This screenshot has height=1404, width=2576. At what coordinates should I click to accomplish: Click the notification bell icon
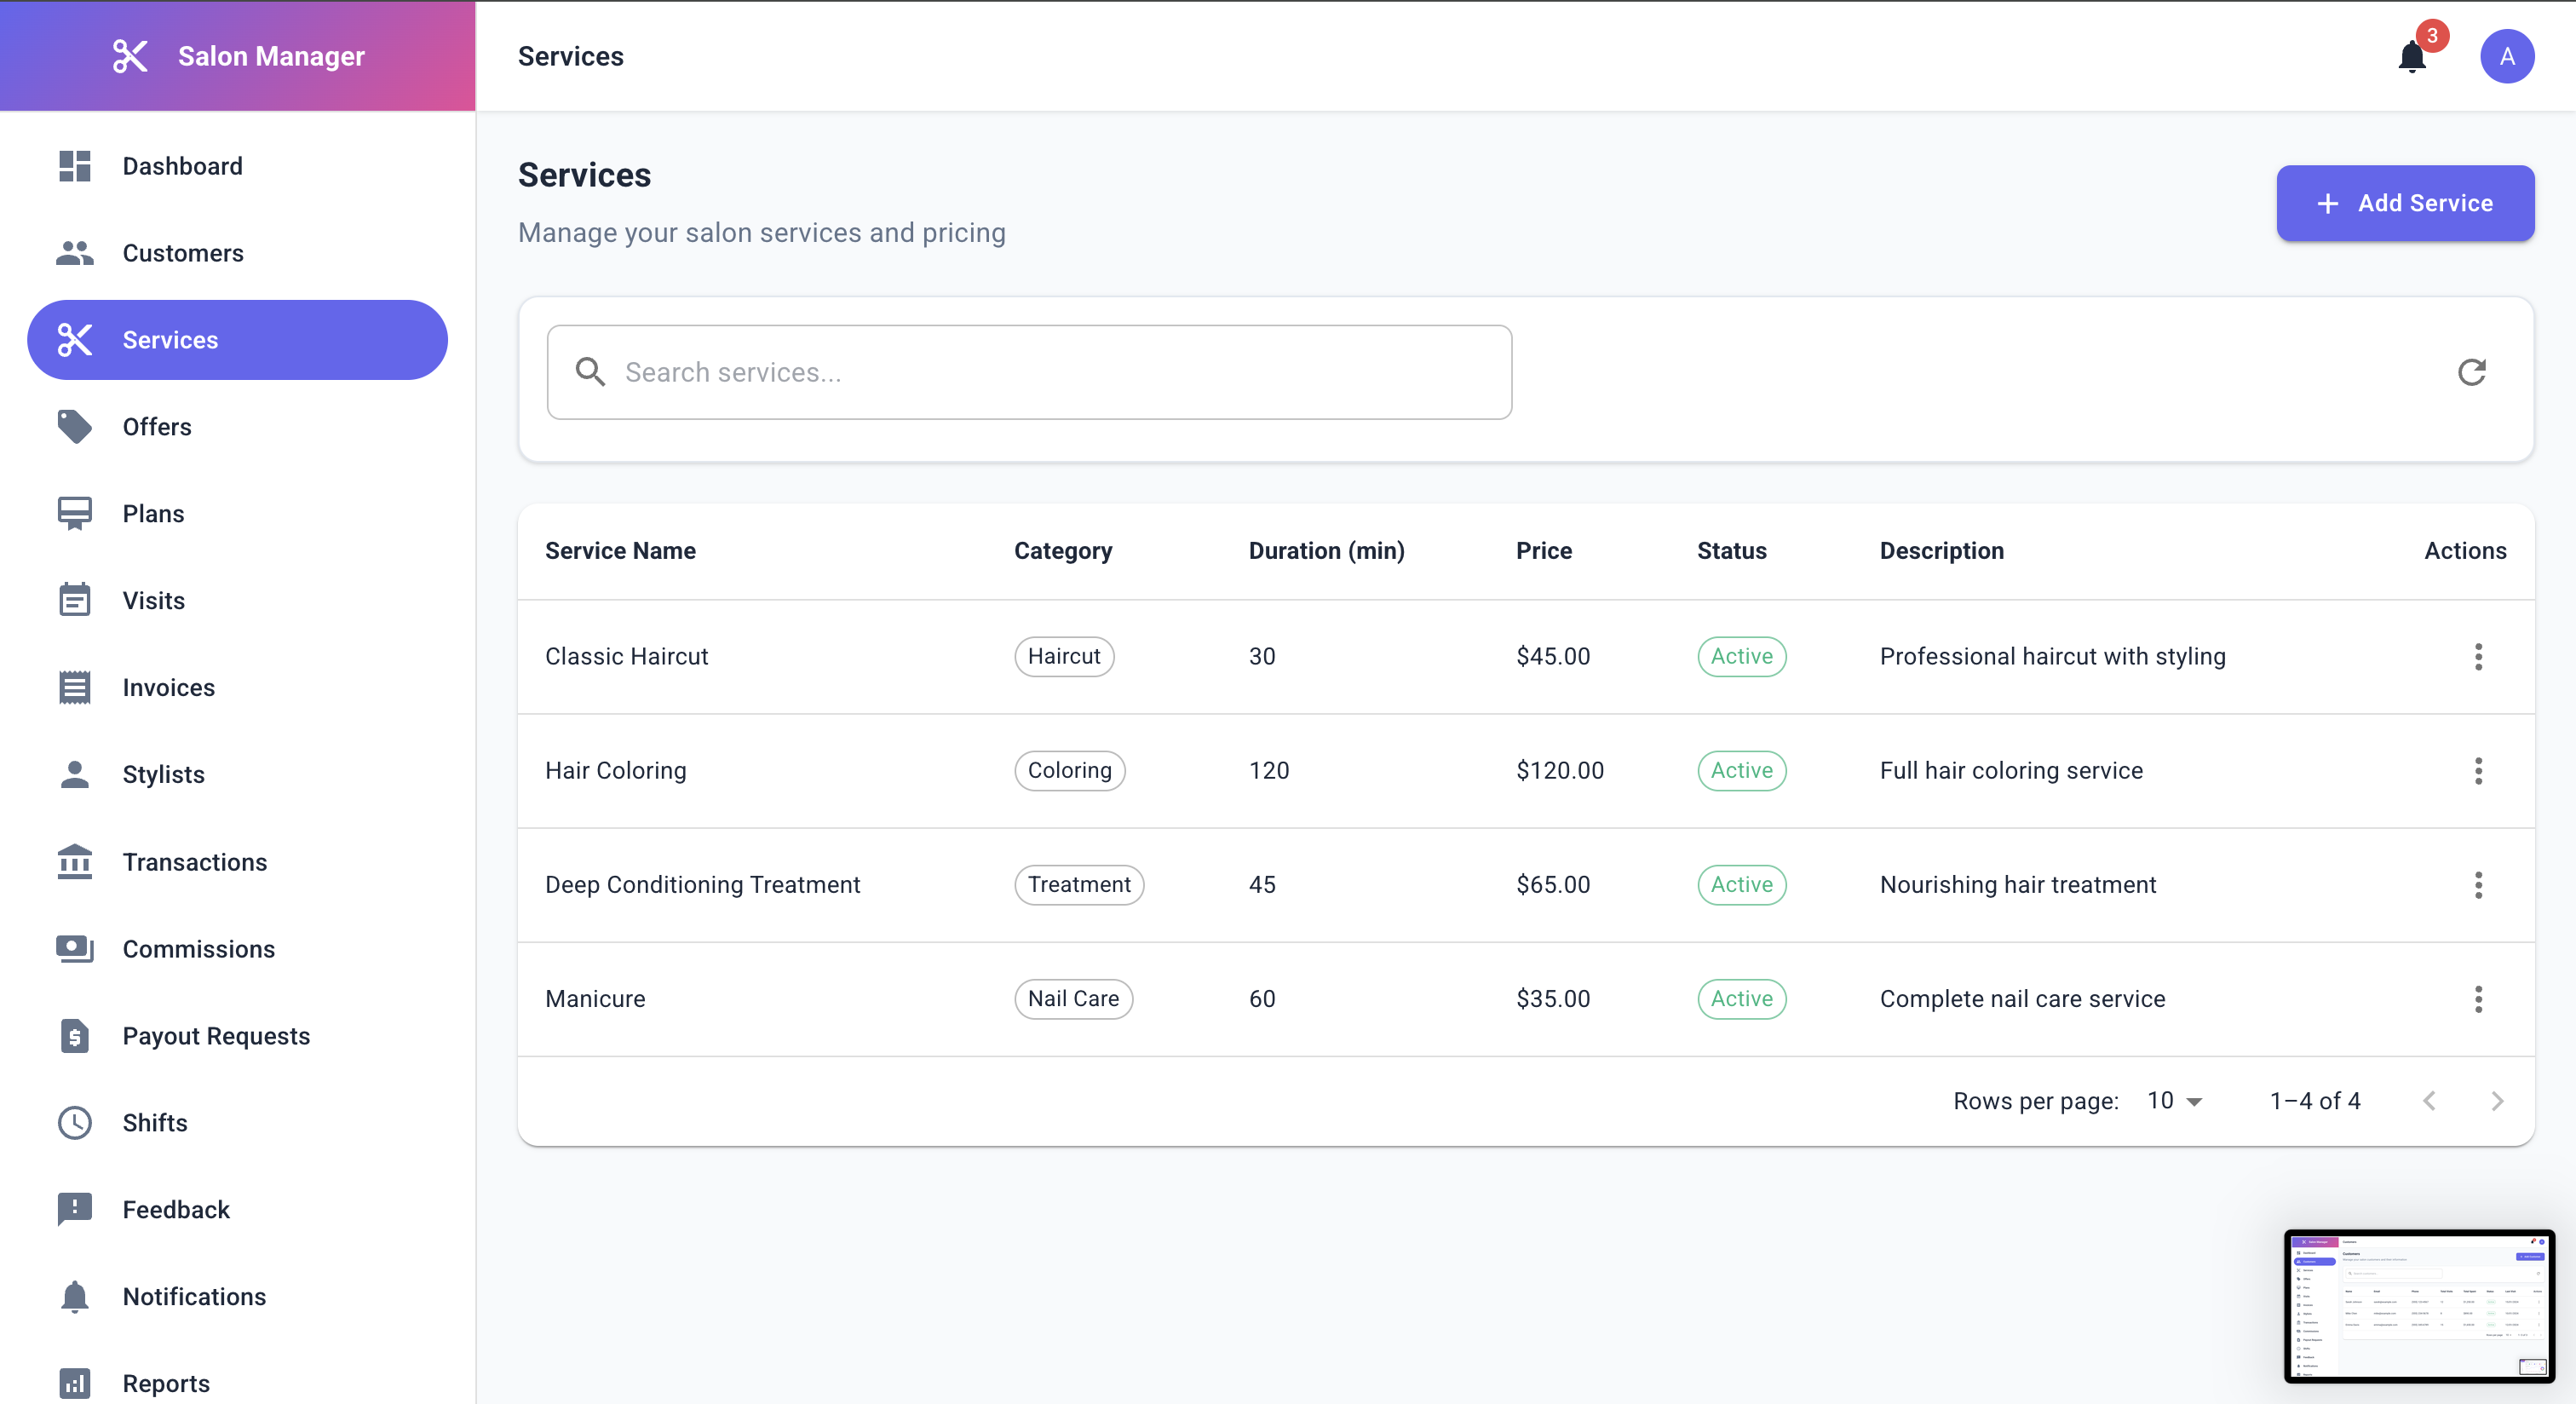pos(2411,57)
